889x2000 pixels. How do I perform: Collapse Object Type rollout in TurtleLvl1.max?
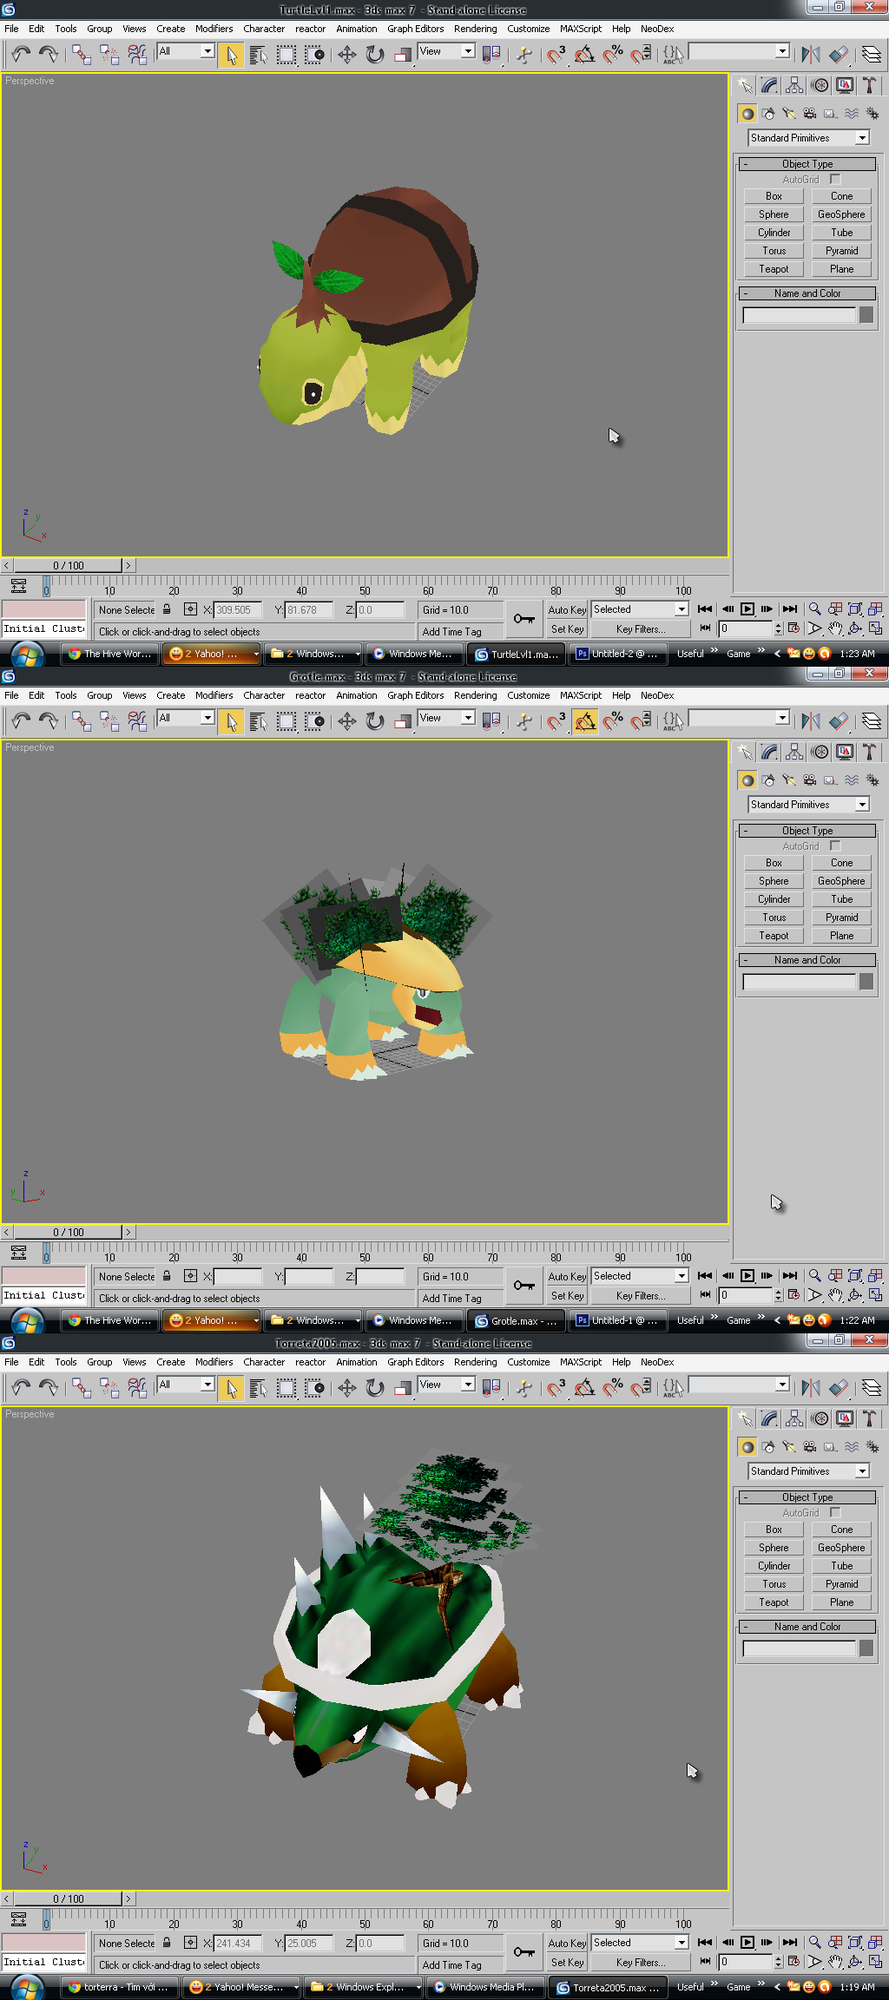(807, 164)
